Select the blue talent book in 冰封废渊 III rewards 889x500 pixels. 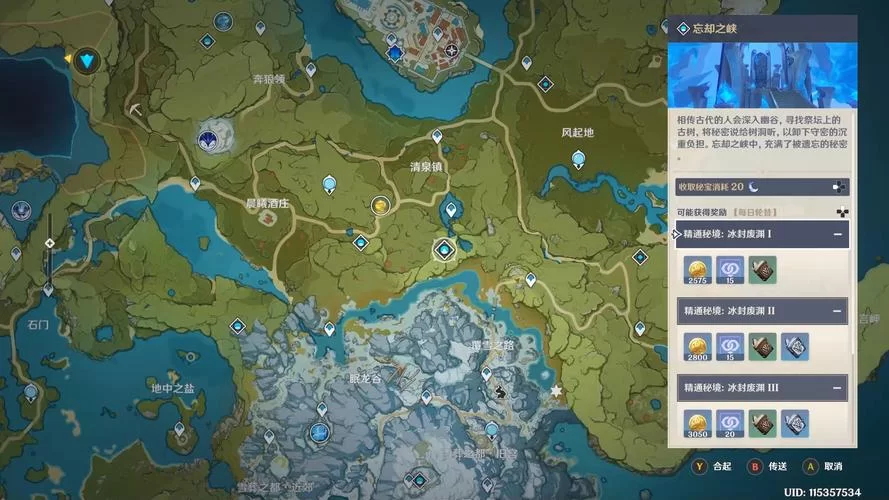click(795, 423)
